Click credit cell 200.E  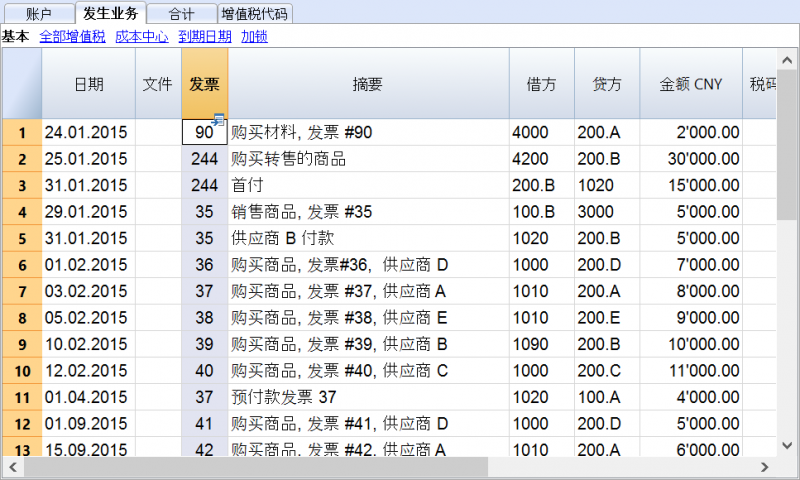coord(607,318)
